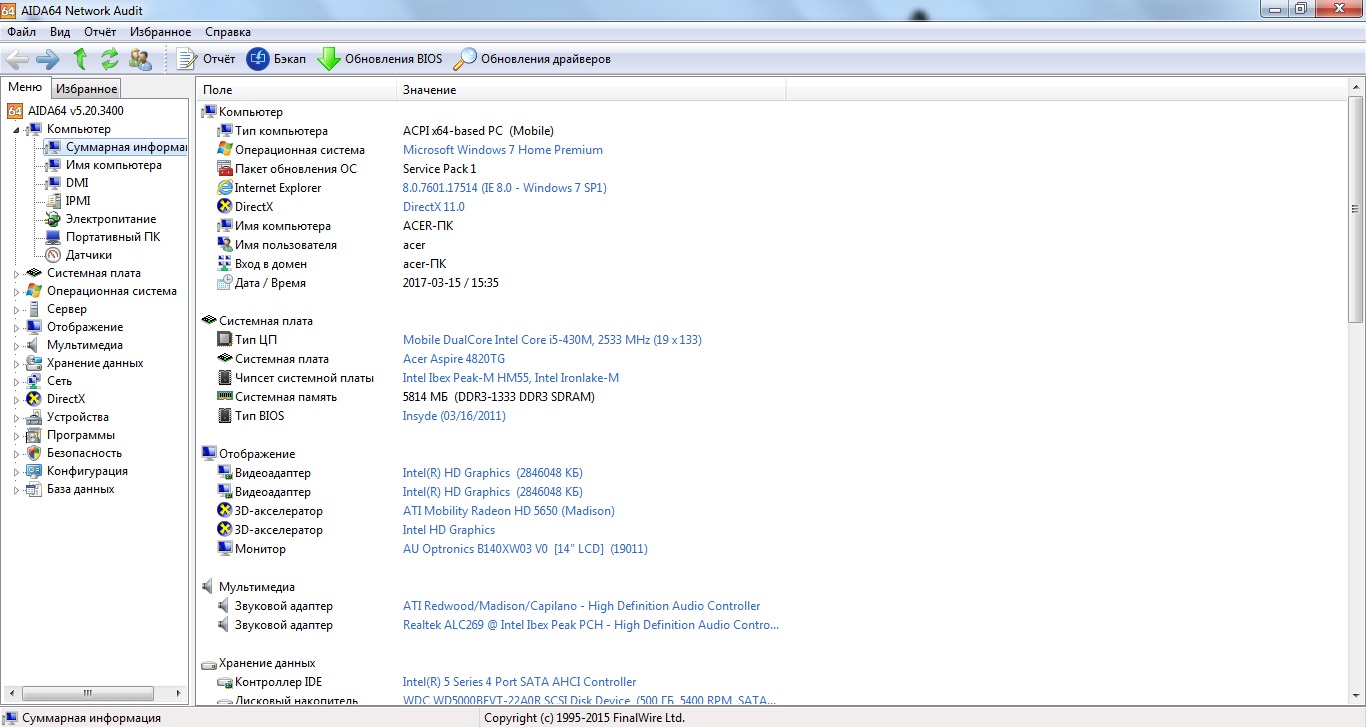Click the Поле column header
This screenshot has width=1366, height=728.
pyautogui.click(x=296, y=90)
